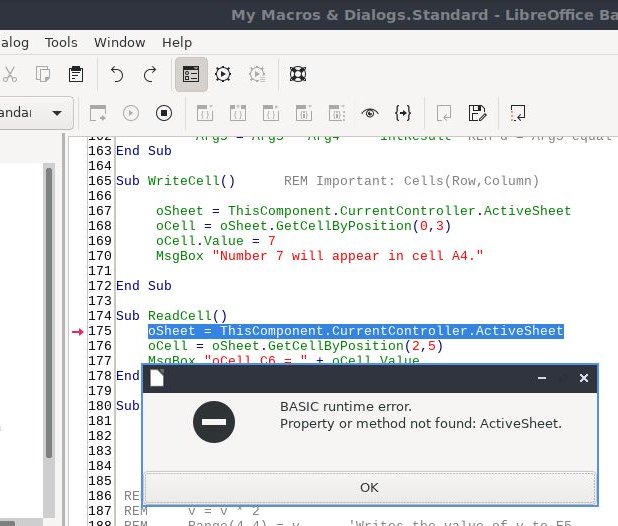The width and height of the screenshot is (618, 526).
Task: Redo the last undone edit
Action: (150, 74)
